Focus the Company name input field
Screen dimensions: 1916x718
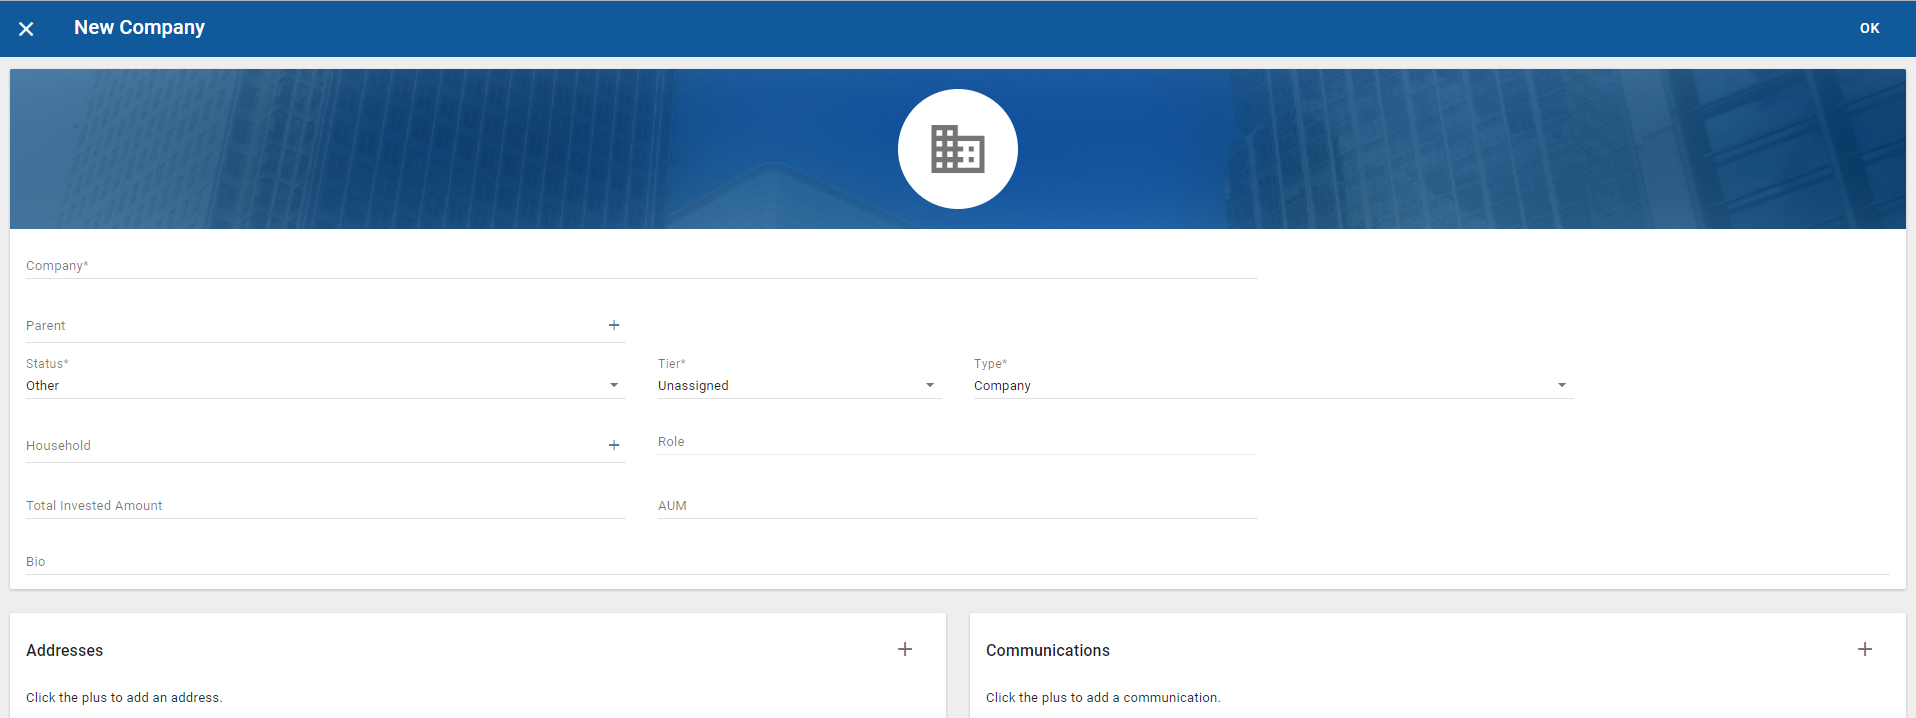coord(640,266)
